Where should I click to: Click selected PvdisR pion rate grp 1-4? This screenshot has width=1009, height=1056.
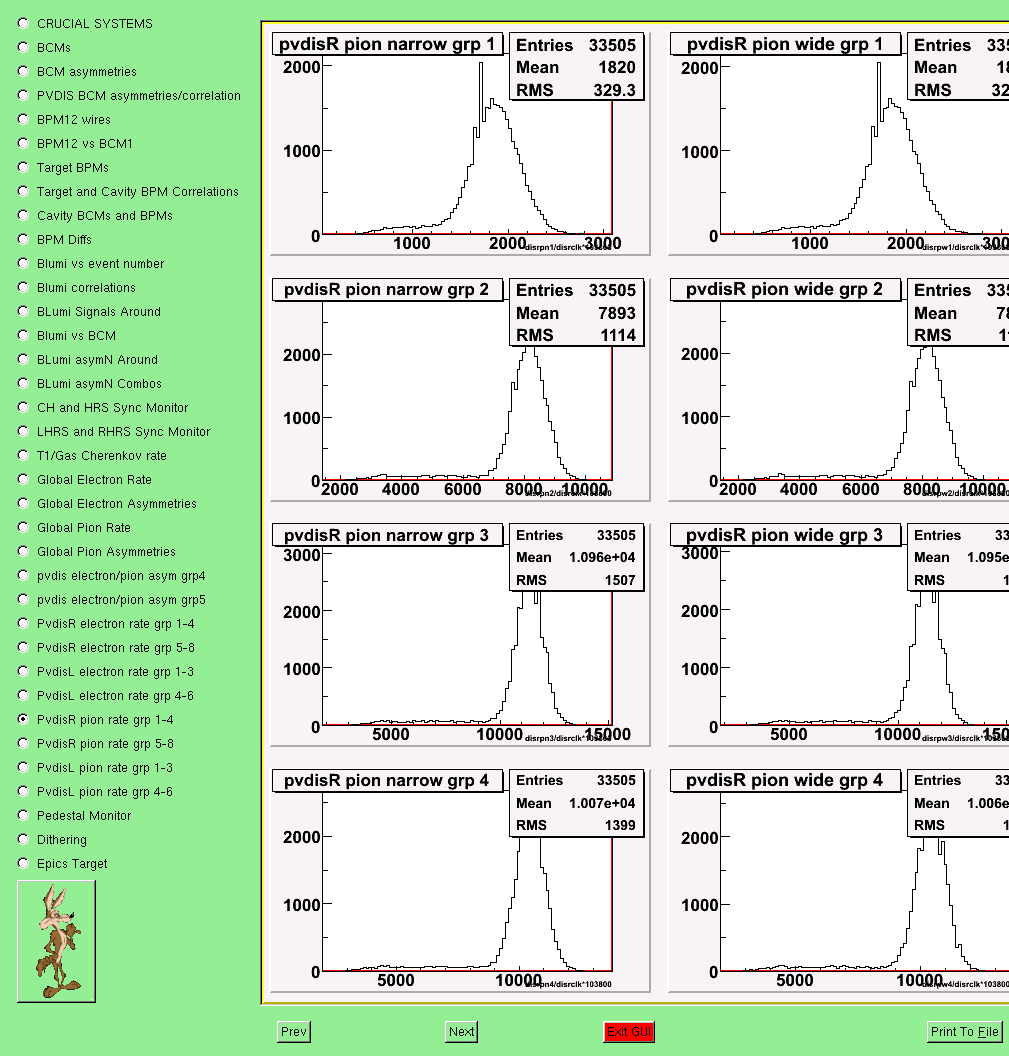pos(24,720)
